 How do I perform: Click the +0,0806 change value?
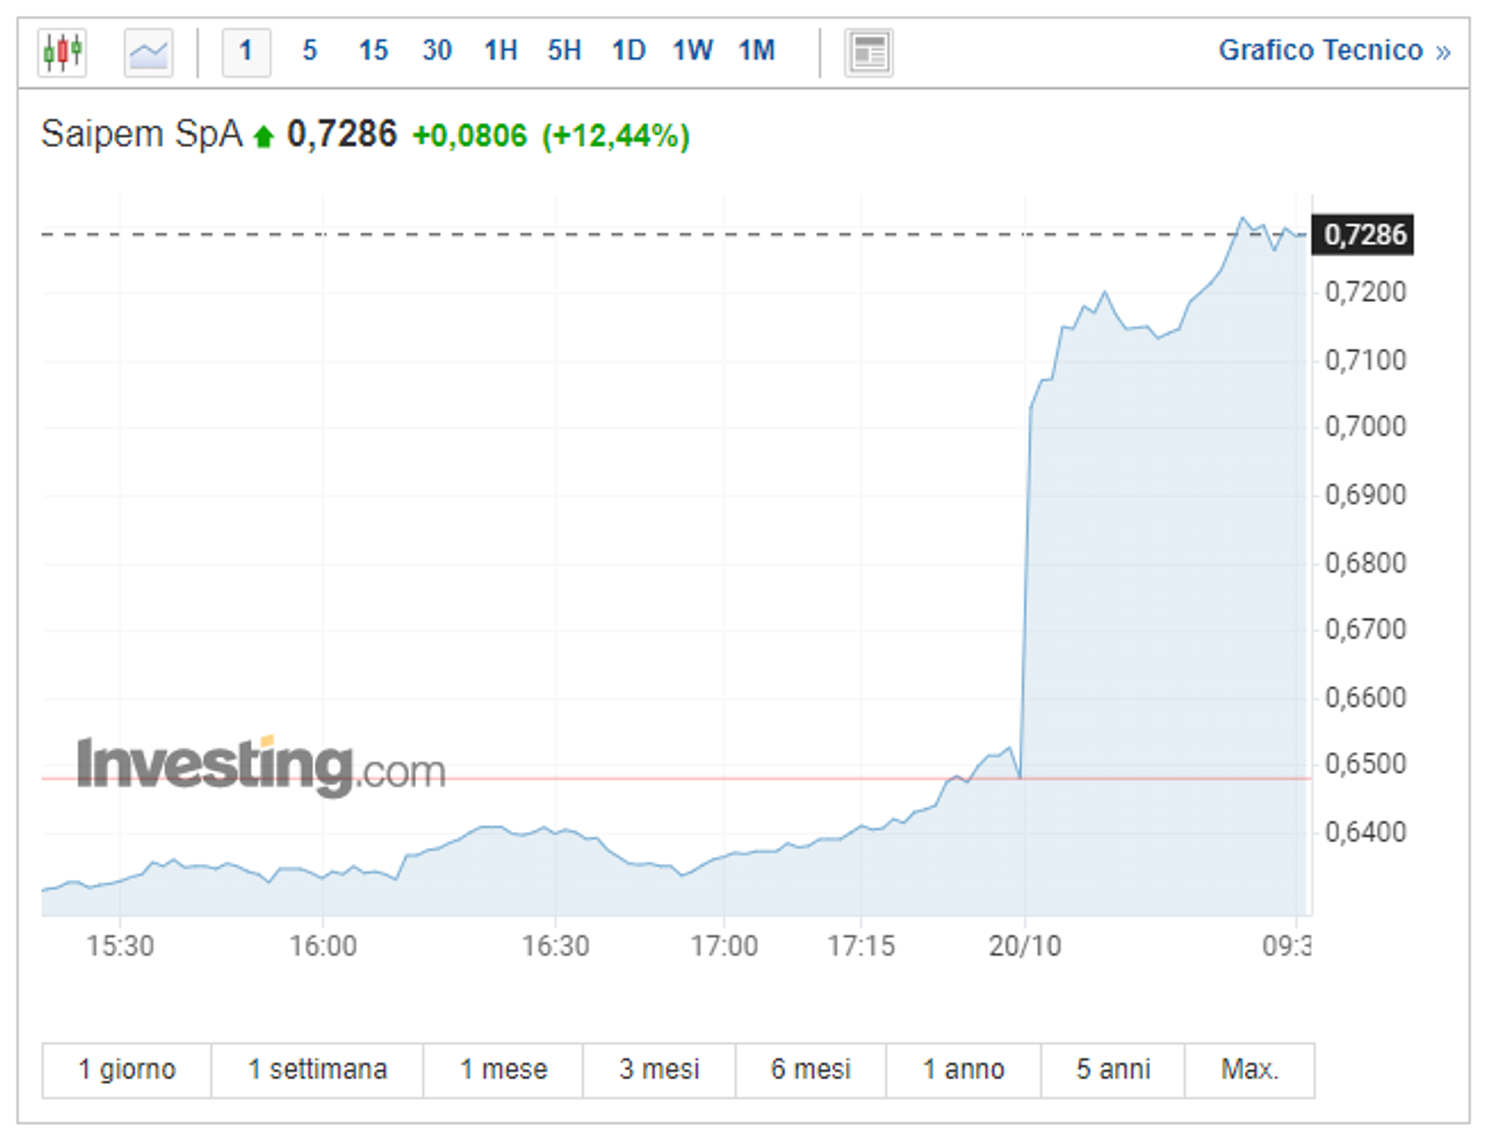(x=469, y=136)
